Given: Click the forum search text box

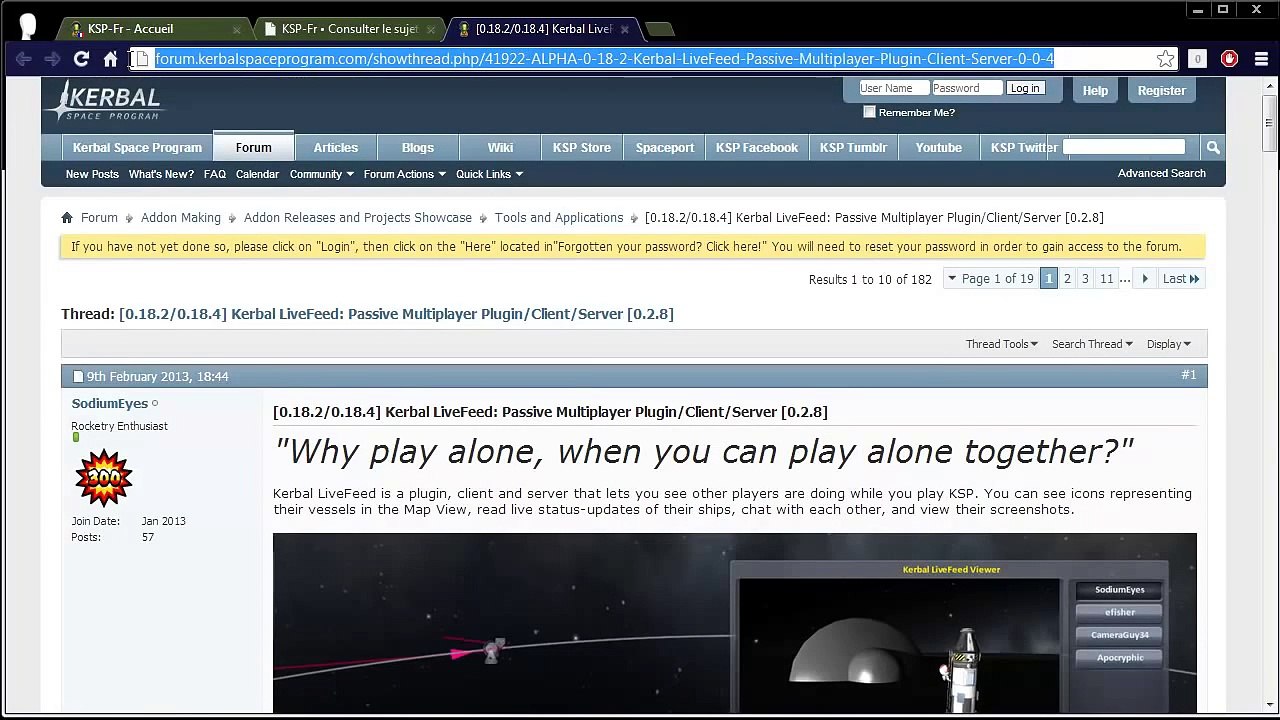Looking at the screenshot, I should 1124,146.
